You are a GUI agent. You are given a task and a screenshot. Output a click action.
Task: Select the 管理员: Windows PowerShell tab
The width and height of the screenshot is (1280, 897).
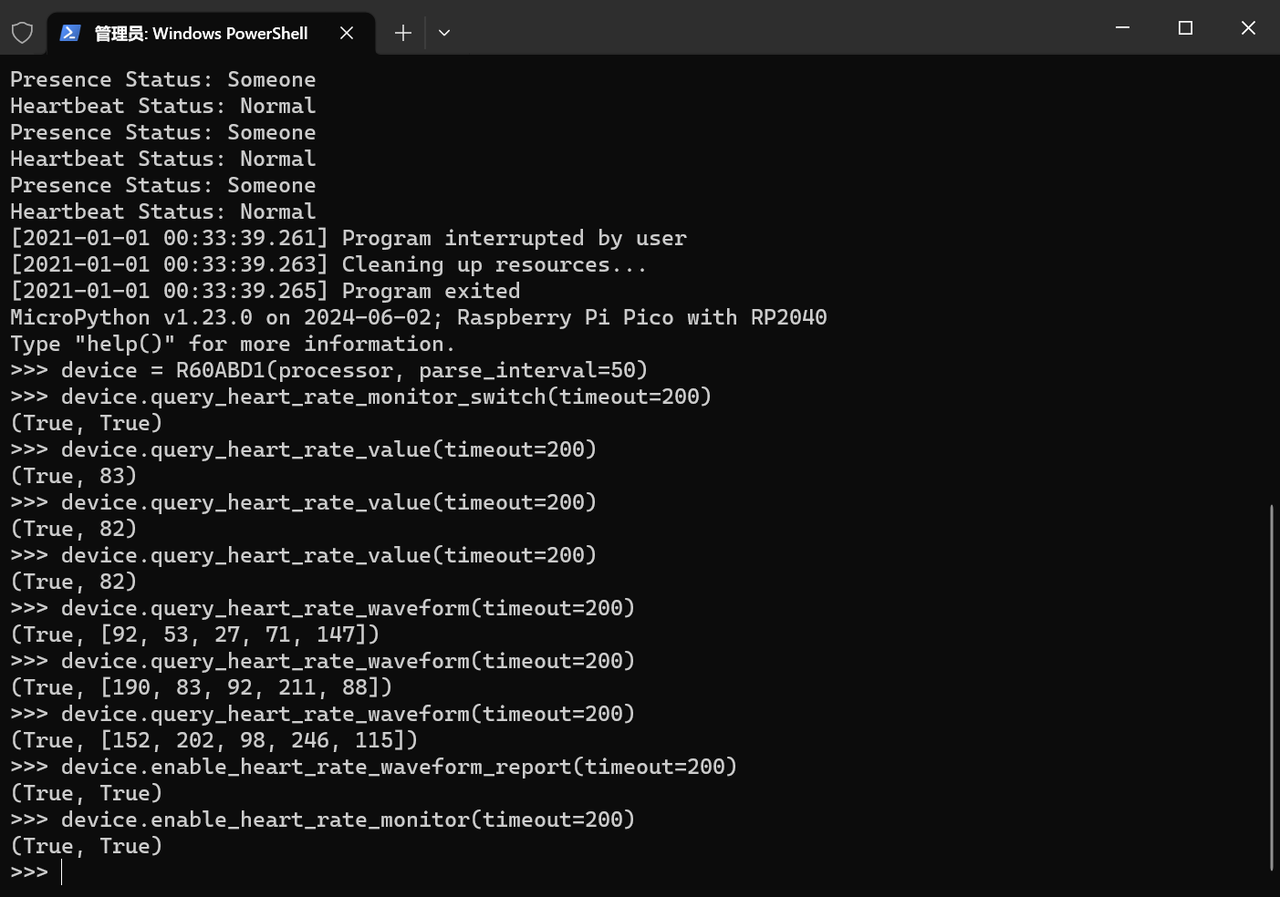coord(201,33)
